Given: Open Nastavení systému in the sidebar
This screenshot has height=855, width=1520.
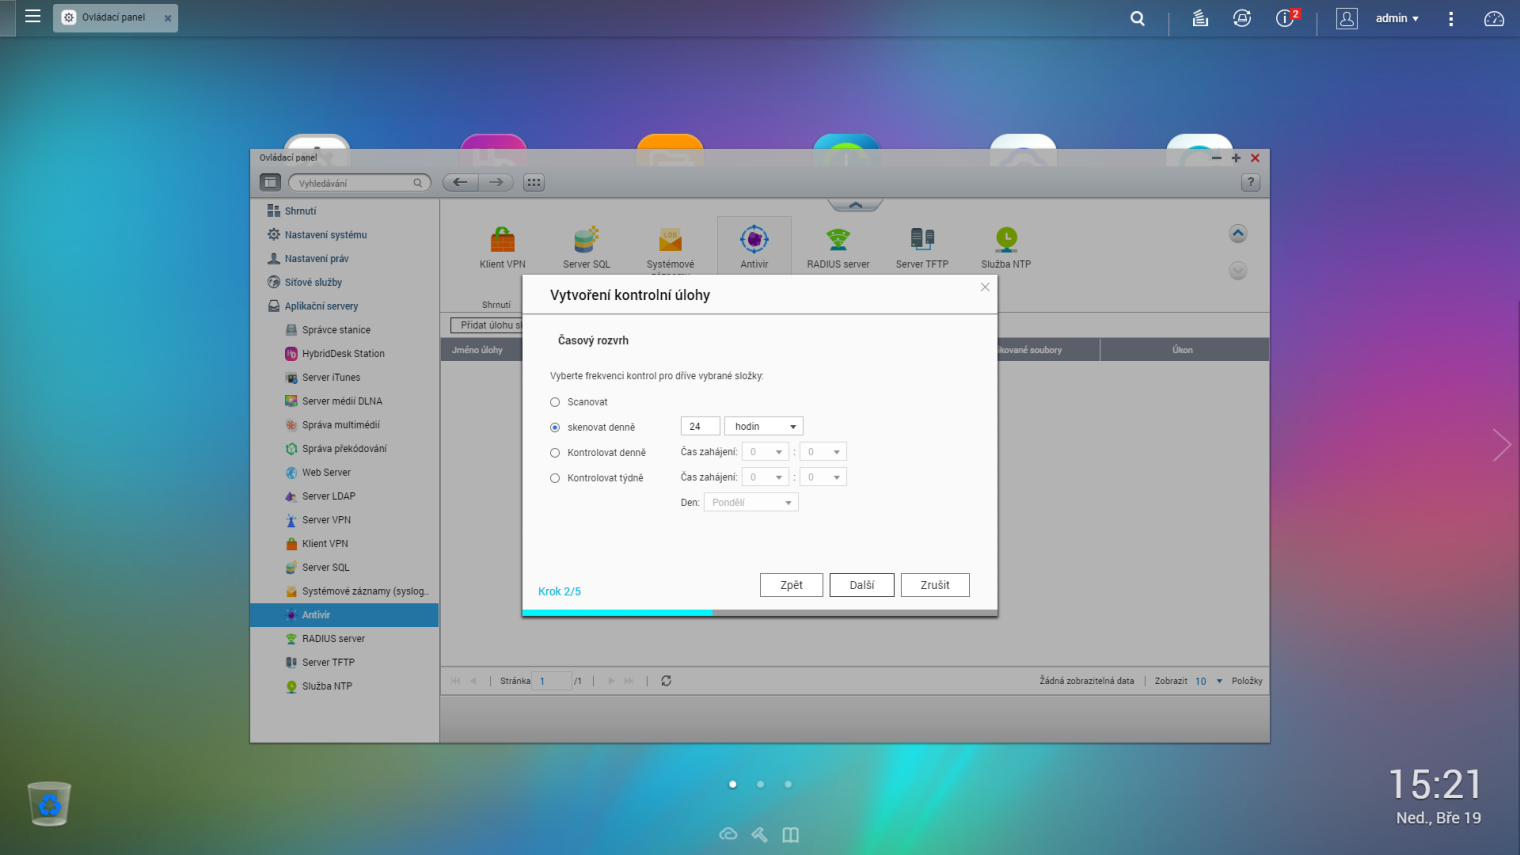Looking at the screenshot, I should tap(325, 235).
